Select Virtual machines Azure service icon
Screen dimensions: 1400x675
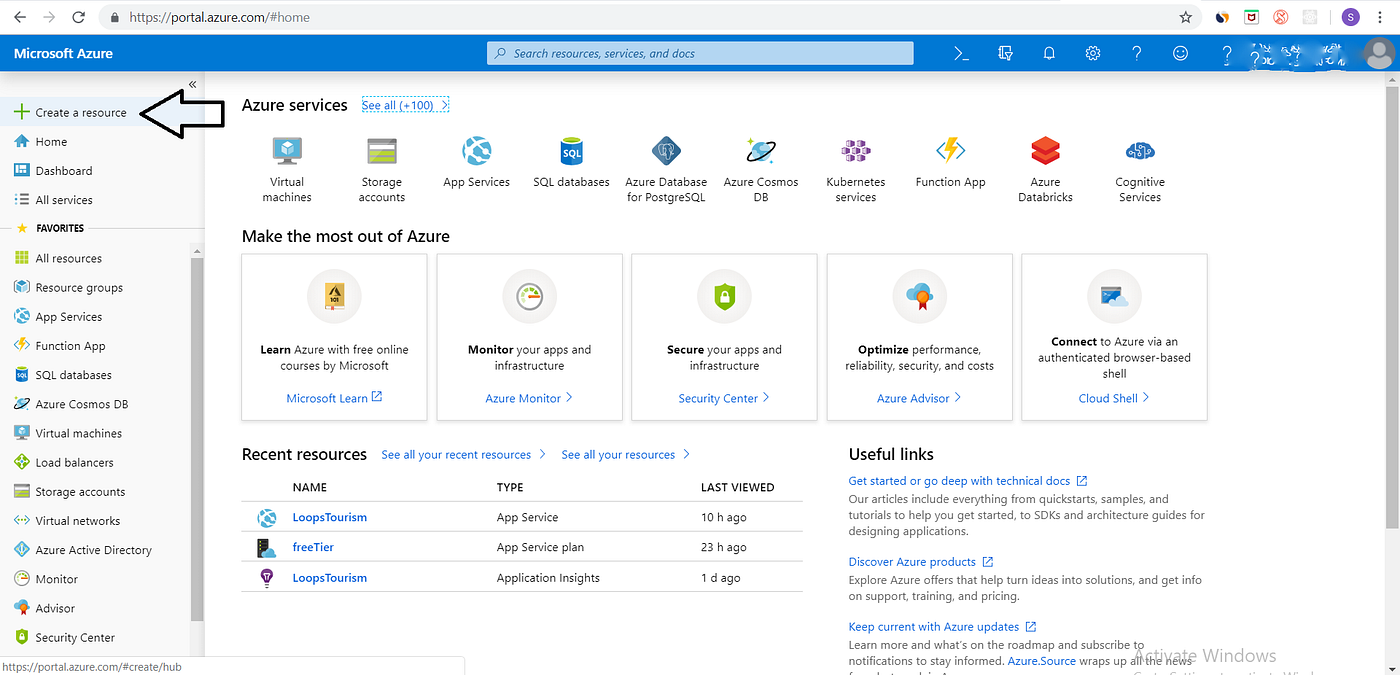[x=287, y=152]
